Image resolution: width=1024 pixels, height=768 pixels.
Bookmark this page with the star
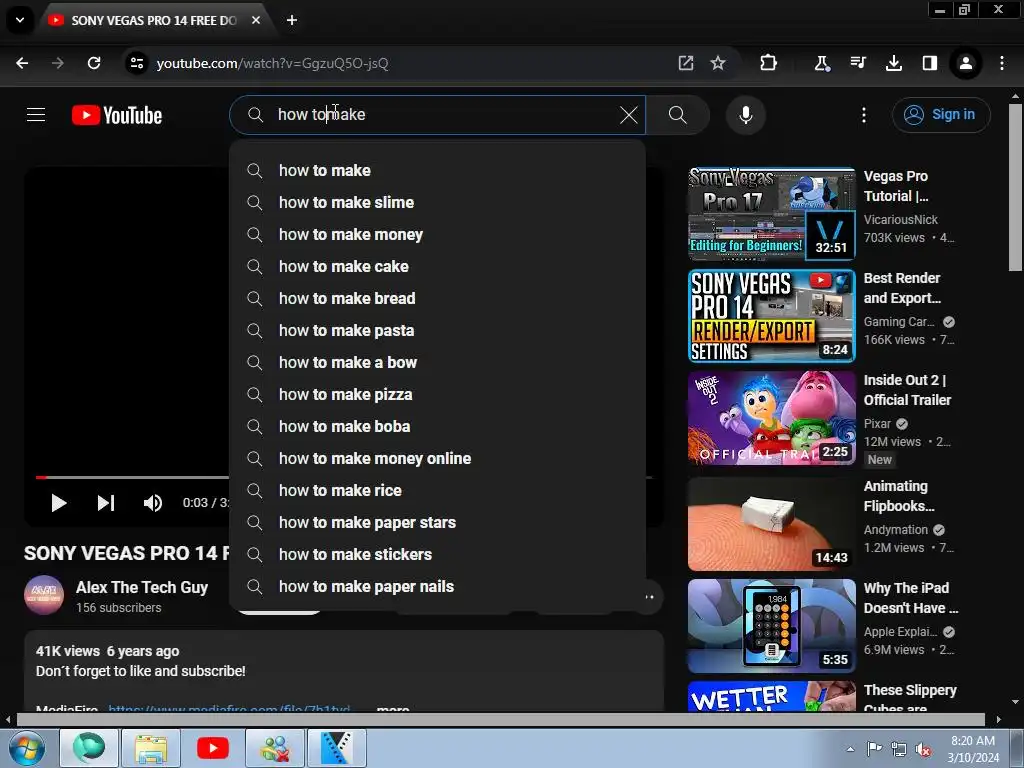(x=718, y=63)
